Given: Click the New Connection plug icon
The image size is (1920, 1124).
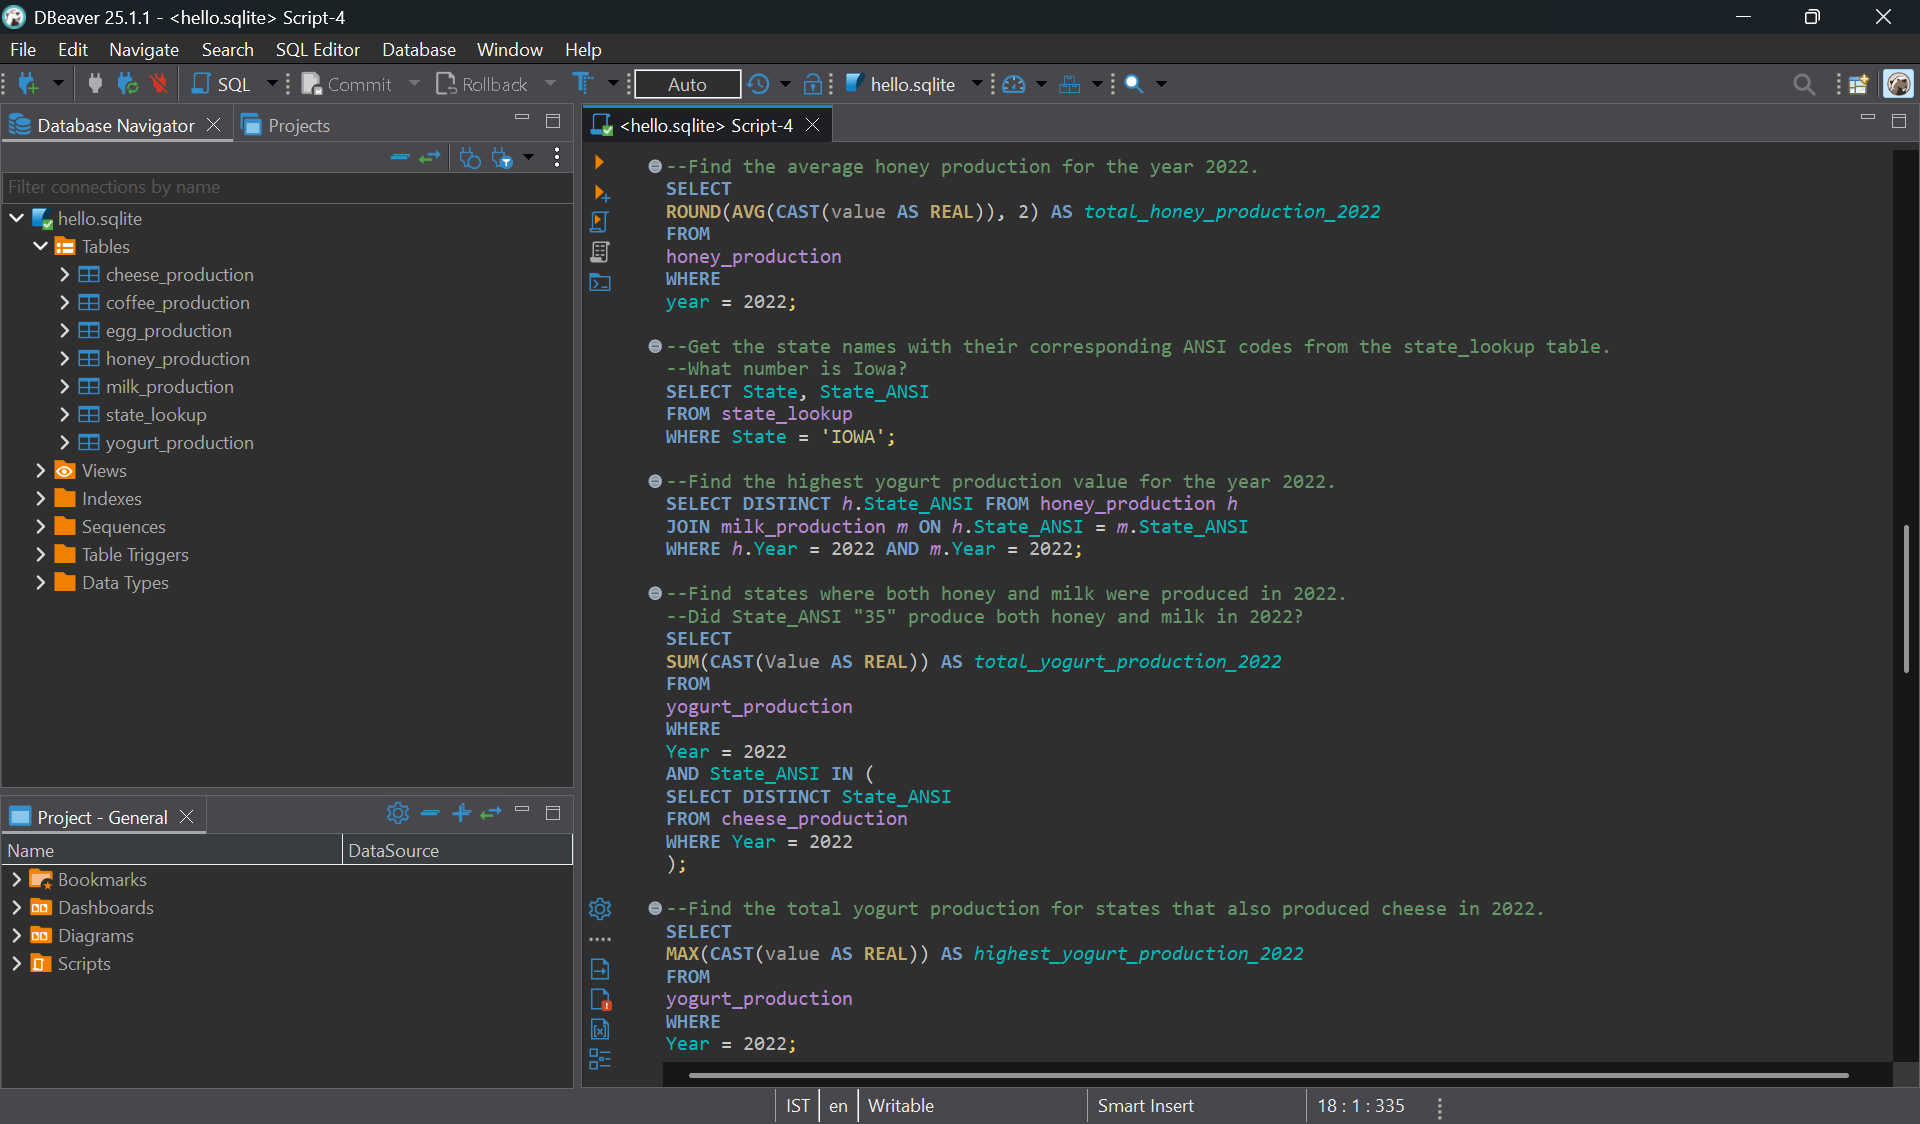Looking at the screenshot, I should (27, 84).
